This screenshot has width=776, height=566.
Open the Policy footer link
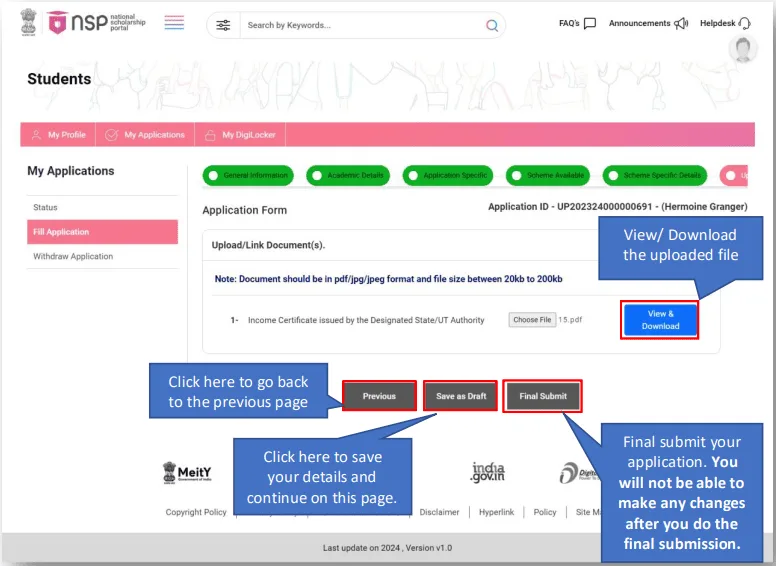point(545,512)
